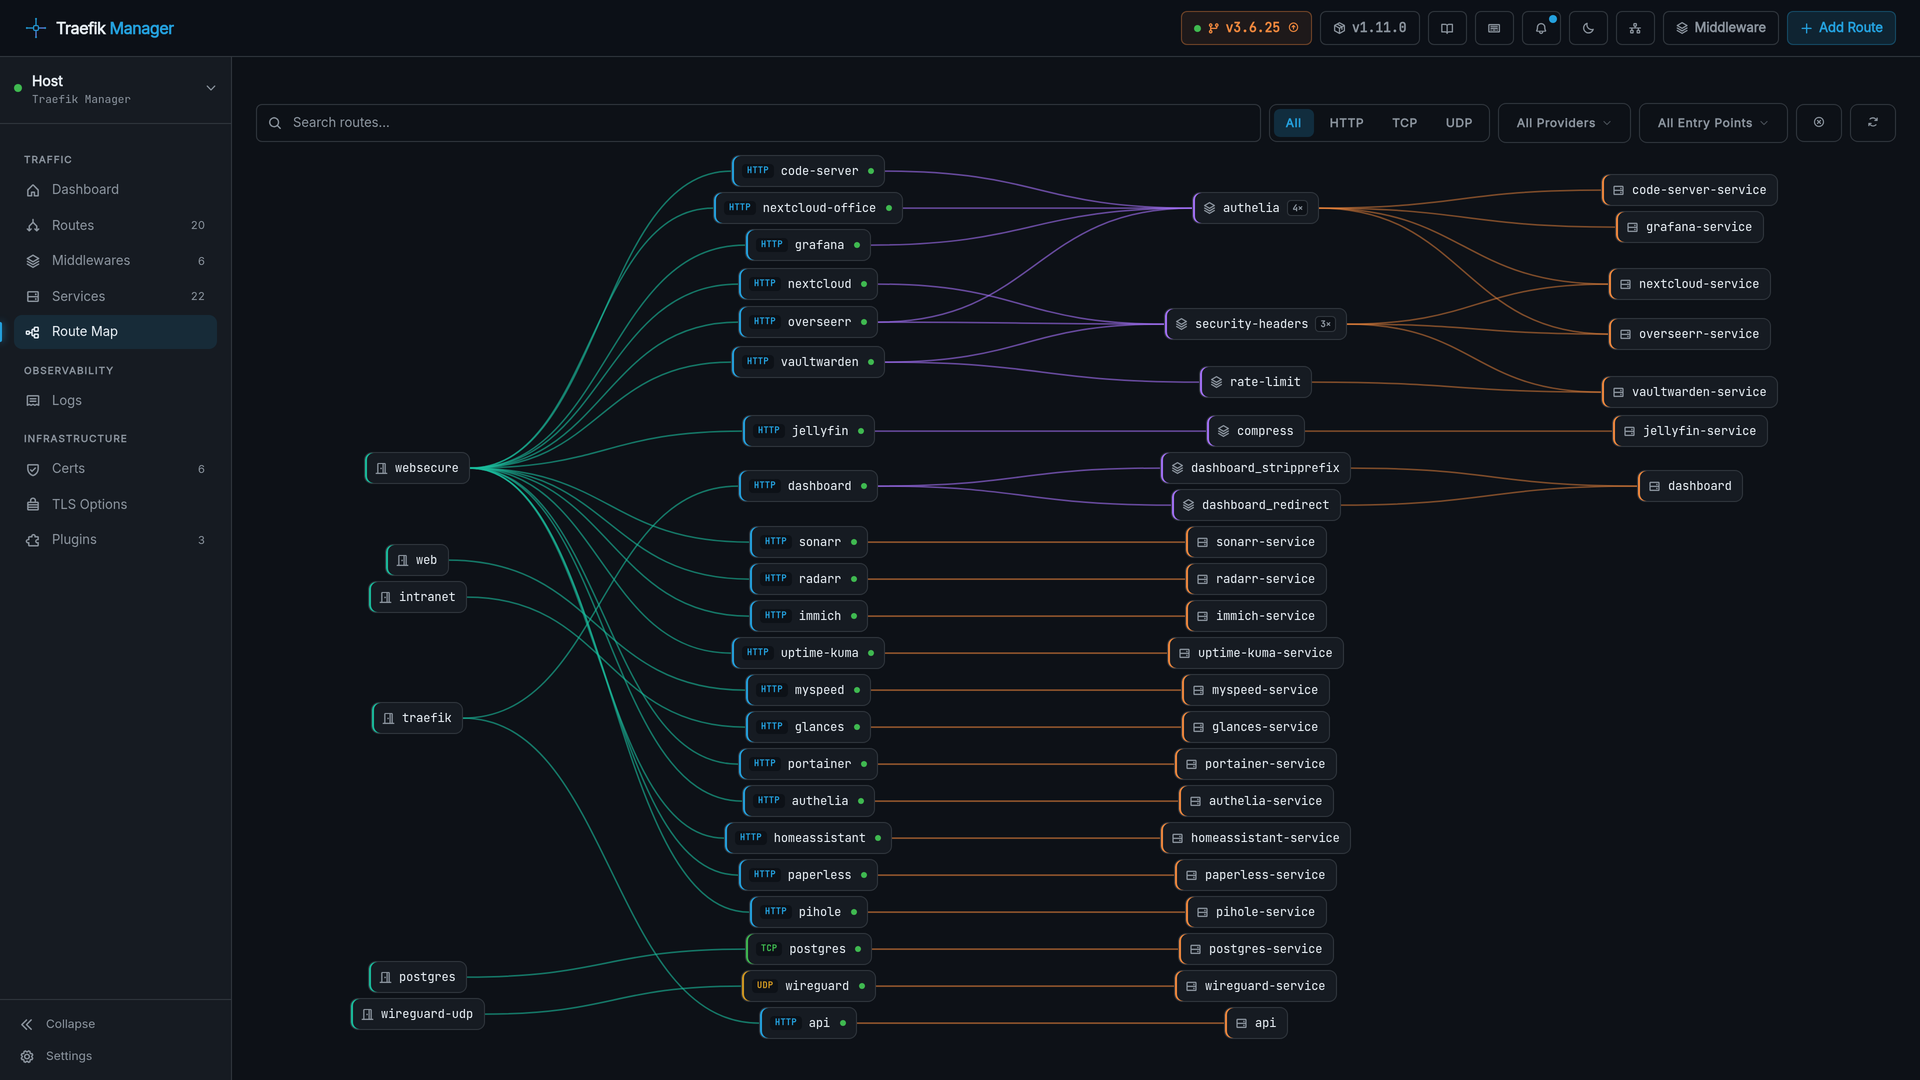
Task: Select the postgres TCP route node
Action: pyautogui.click(x=808, y=949)
